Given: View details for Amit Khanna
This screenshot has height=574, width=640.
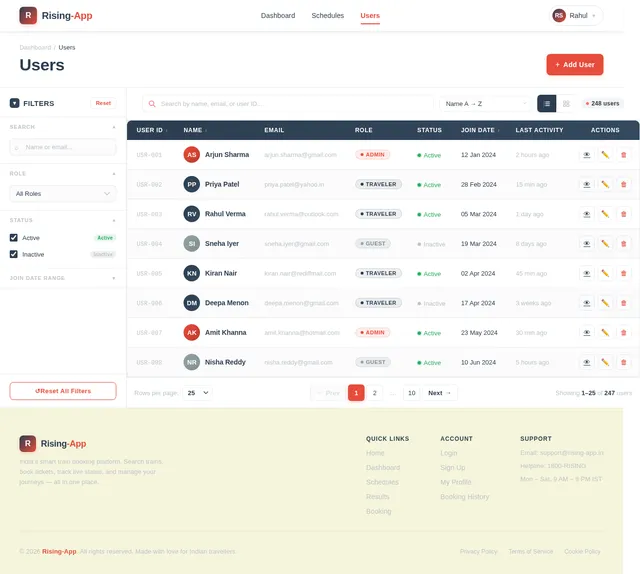Looking at the screenshot, I should point(587,333).
